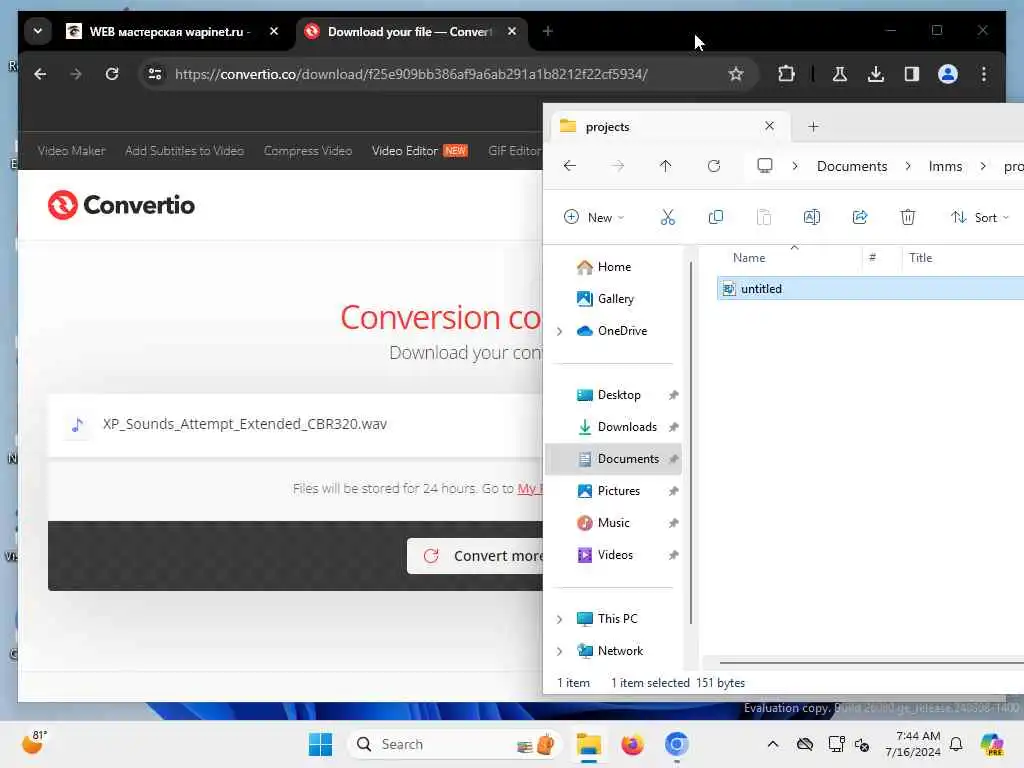Toggle the browser side panel icon
The image size is (1024, 768).
(x=912, y=74)
